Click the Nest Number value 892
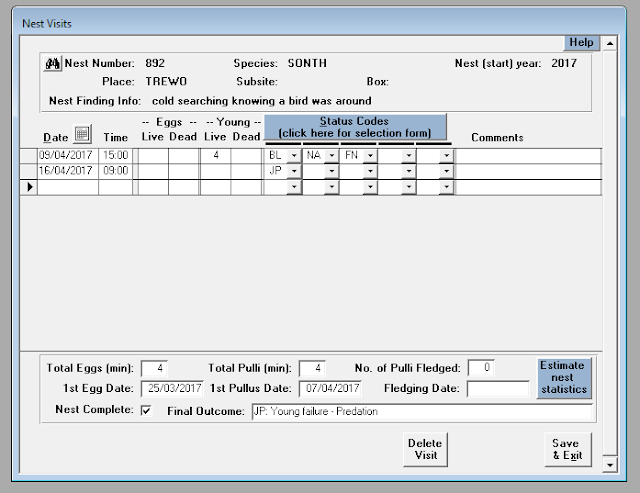 point(155,63)
